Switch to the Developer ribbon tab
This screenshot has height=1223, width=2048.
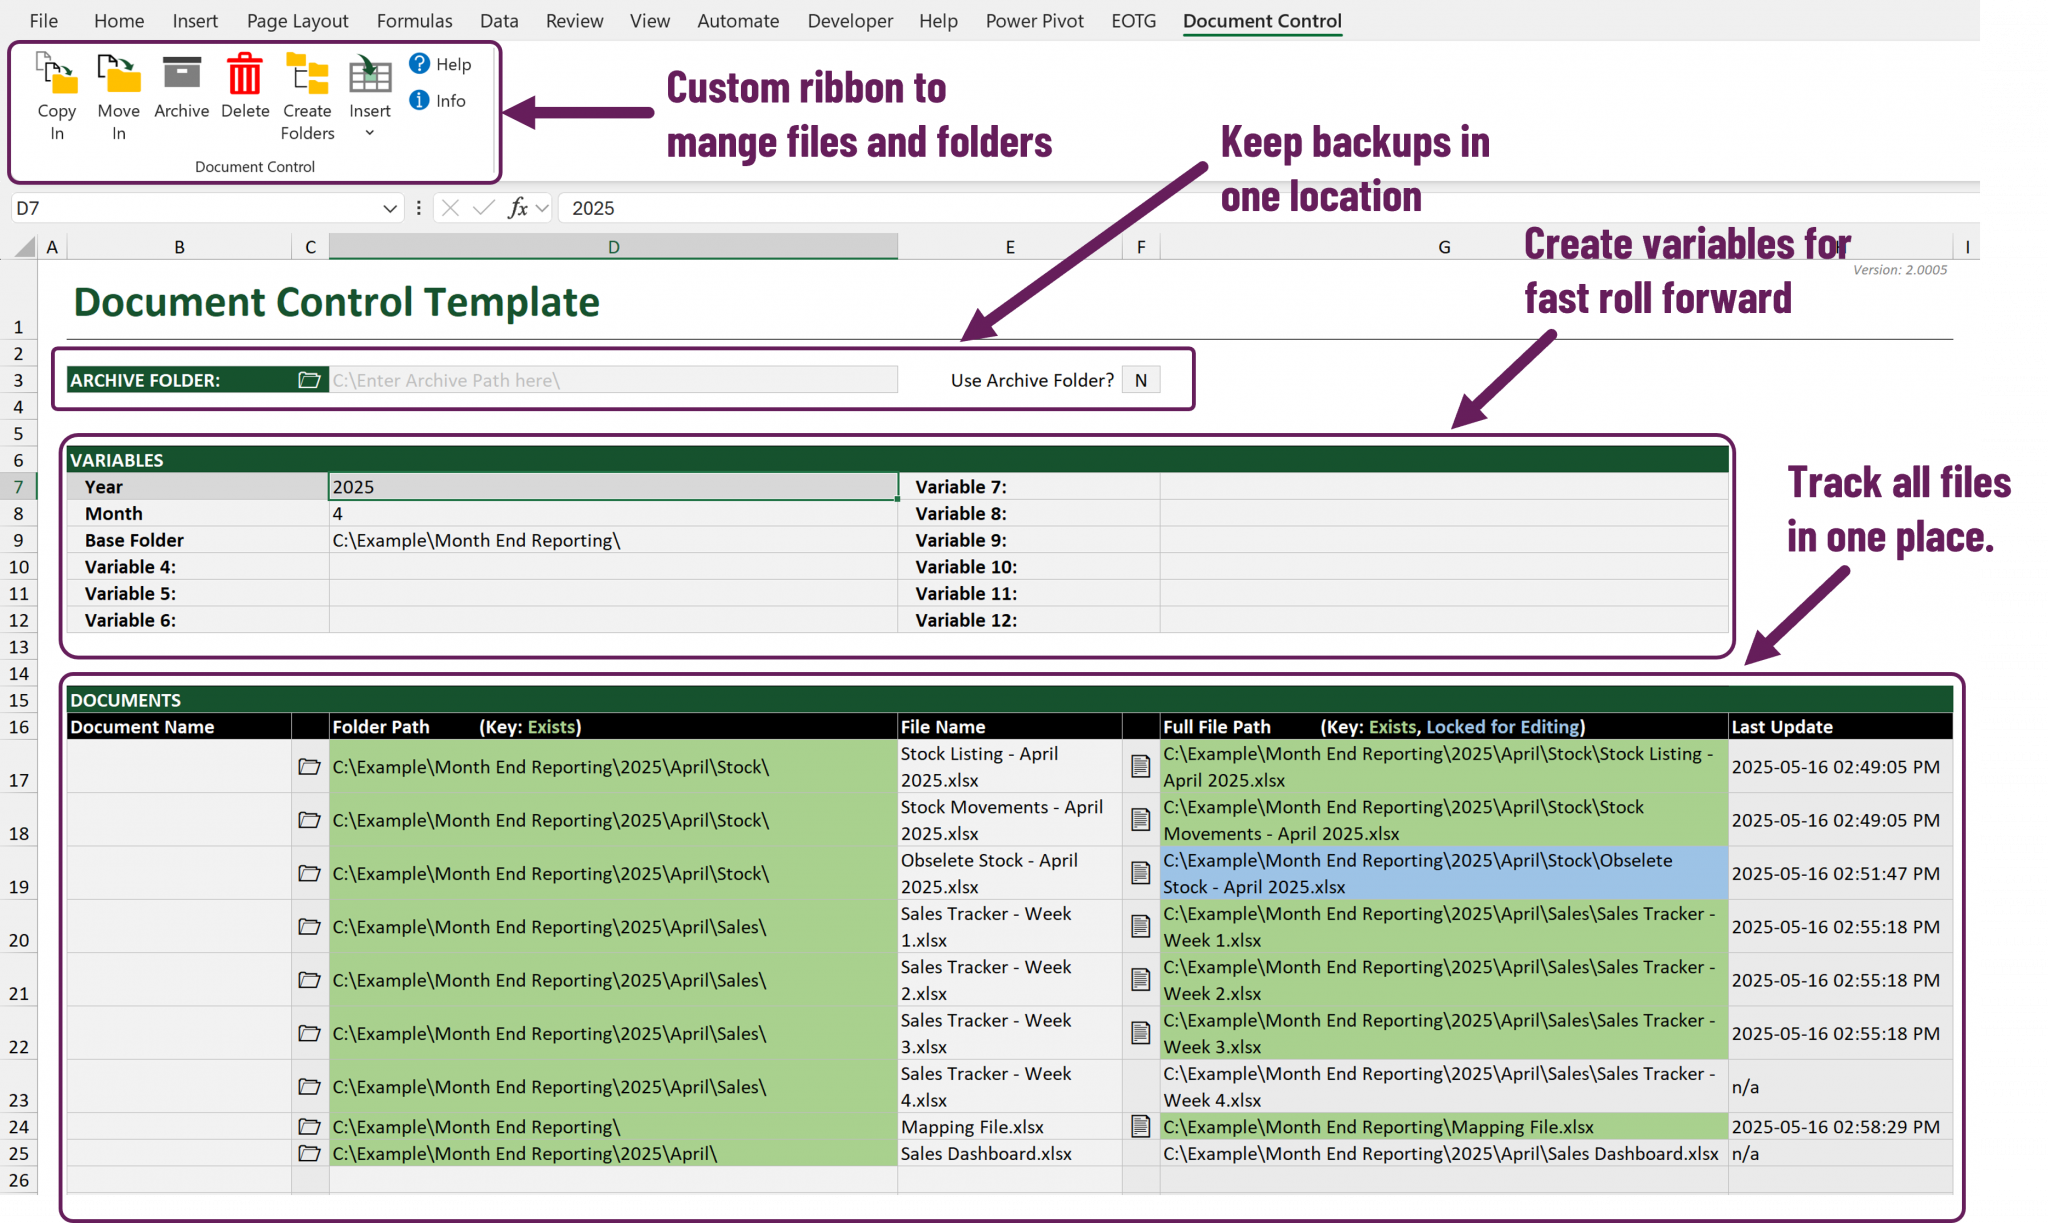pyautogui.click(x=849, y=20)
